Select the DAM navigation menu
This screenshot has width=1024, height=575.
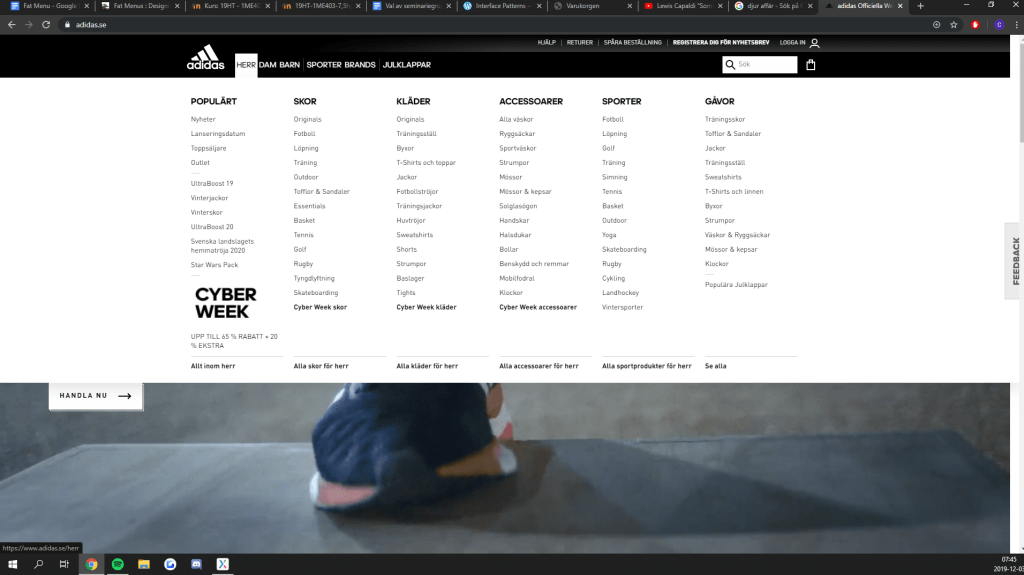(267, 65)
